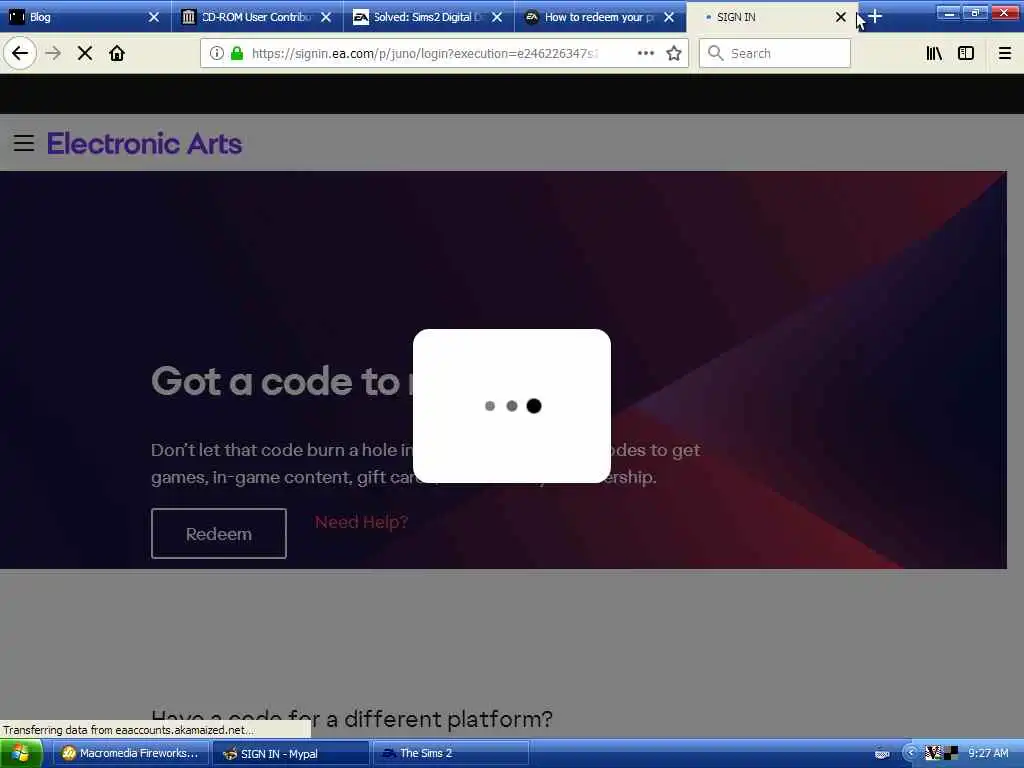Expand hidden system tray icons arrow
The height and width of the screenshot is (768, 1024).
[x=910, y=753]
